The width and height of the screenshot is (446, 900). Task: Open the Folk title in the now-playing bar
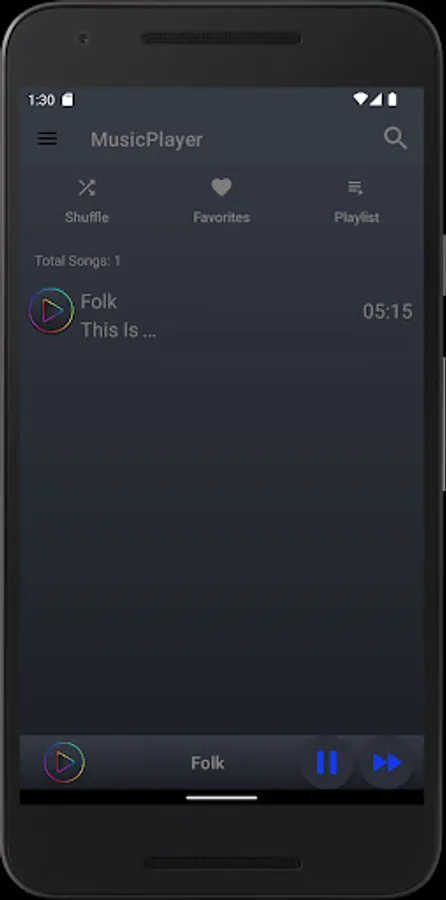(208, 763)
